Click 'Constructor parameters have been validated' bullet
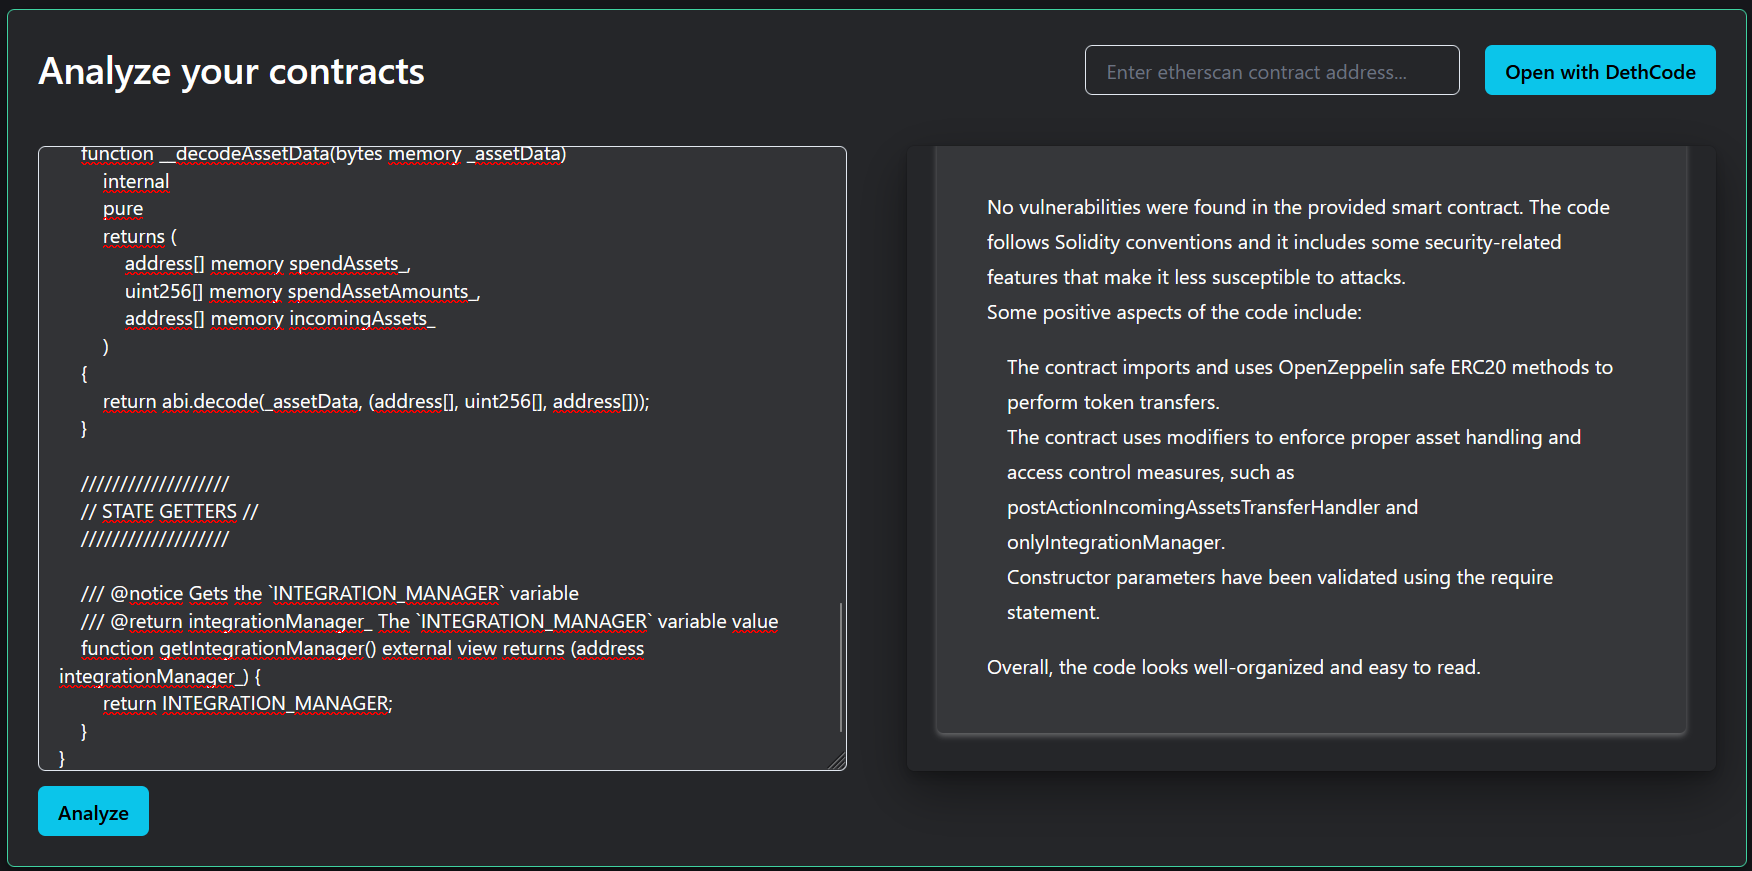The width and height of the screenshot is (1752, 871). [1280, 594]
